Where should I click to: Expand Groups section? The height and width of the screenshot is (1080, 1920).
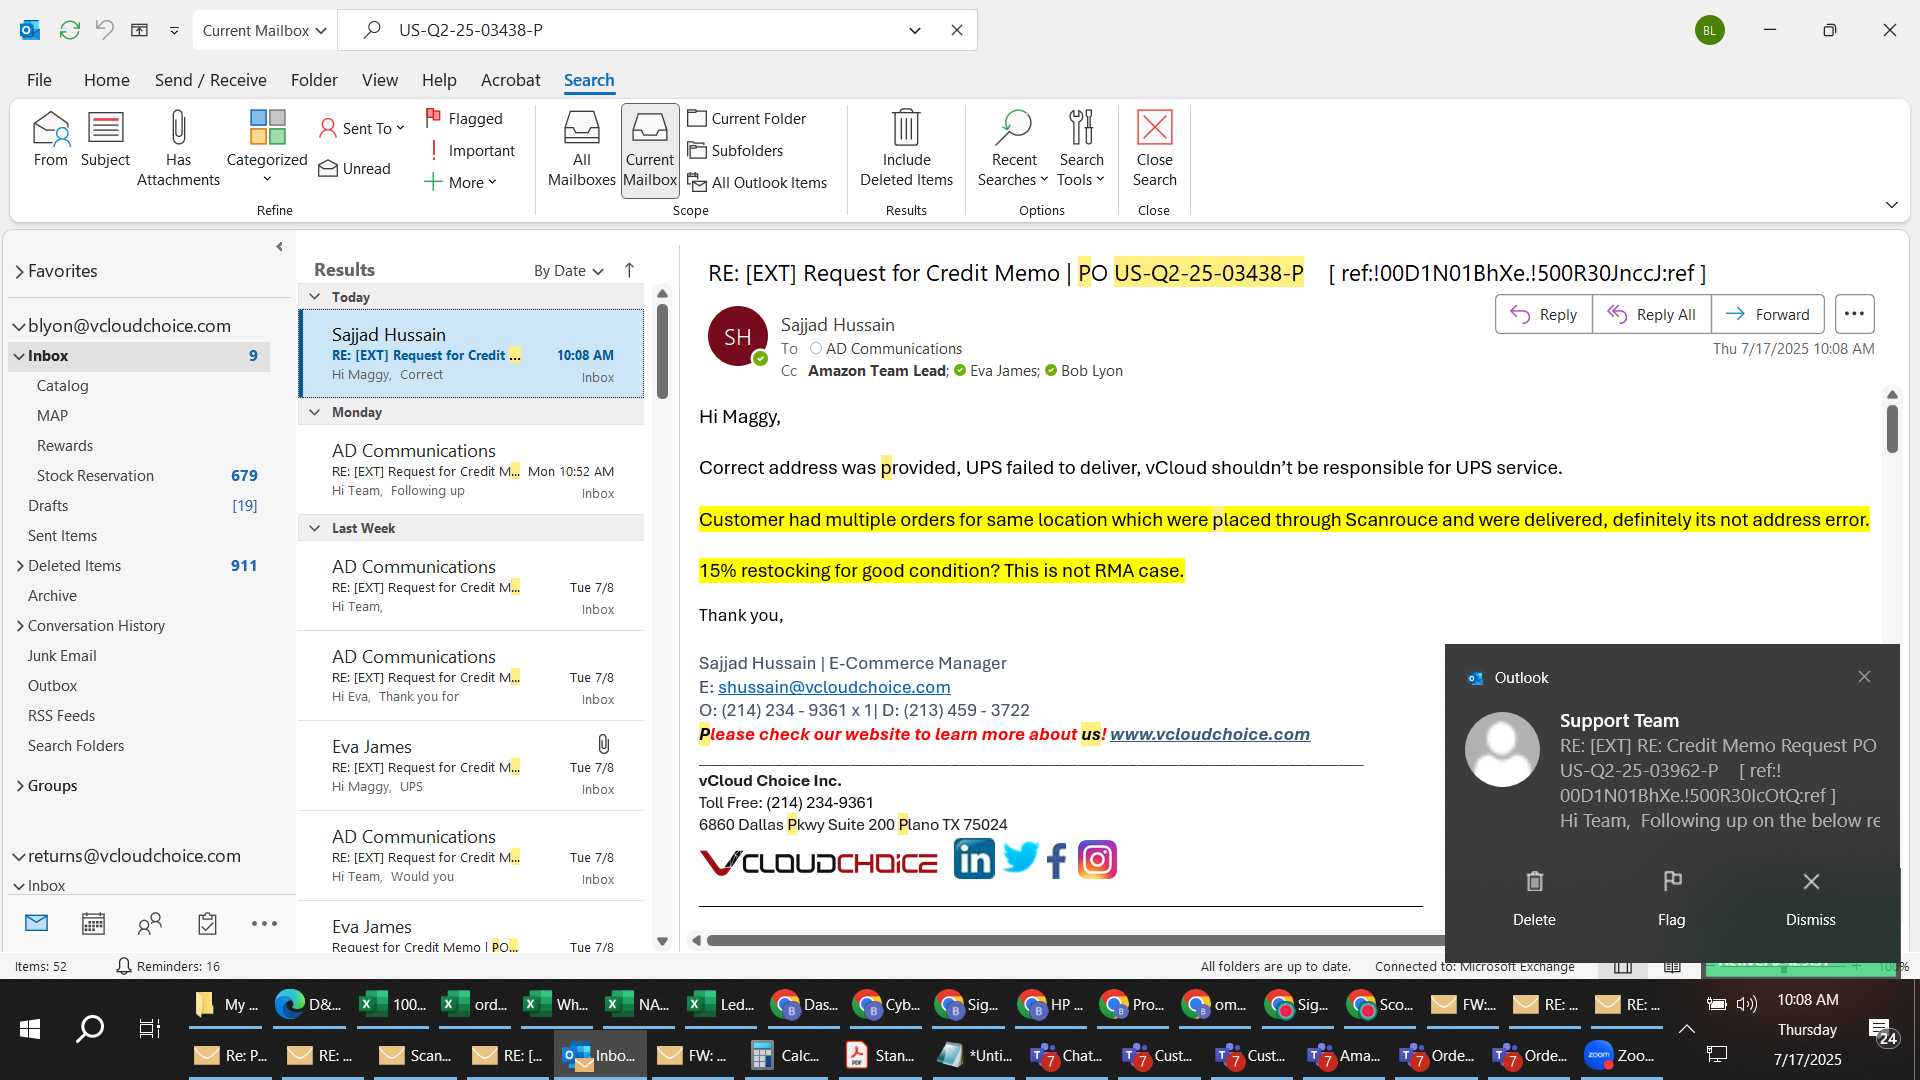coord(20,786)
